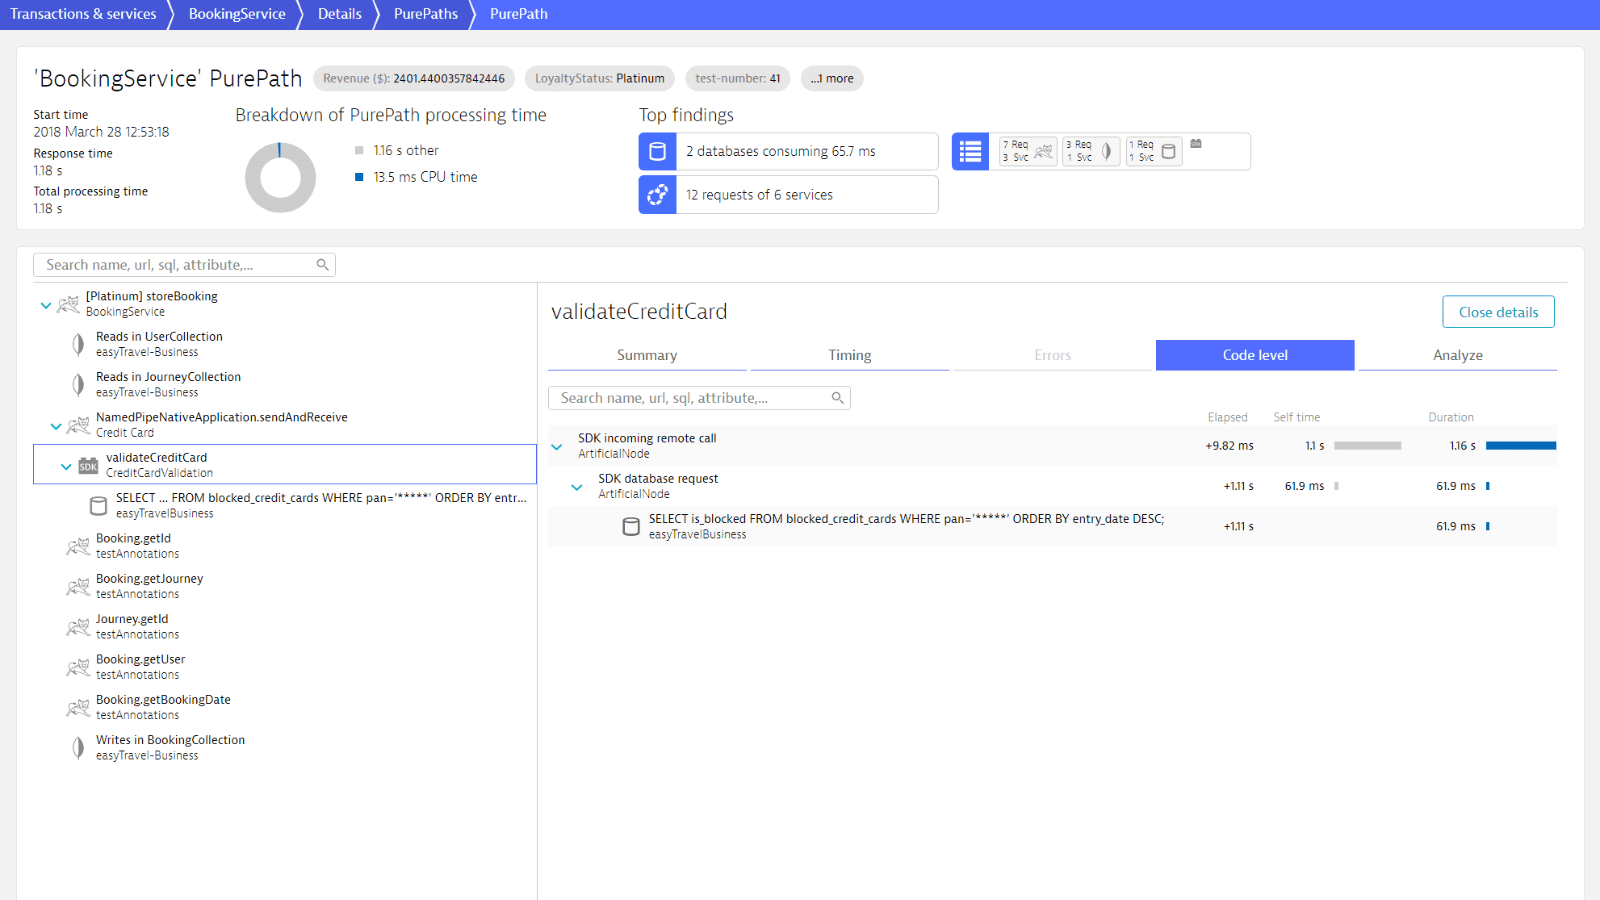Image resolution: width=1600 pixels, height=900 pixels.
Task: Click the Tomcat icon beside Booking.getJourney
Action: coord(78,586)
